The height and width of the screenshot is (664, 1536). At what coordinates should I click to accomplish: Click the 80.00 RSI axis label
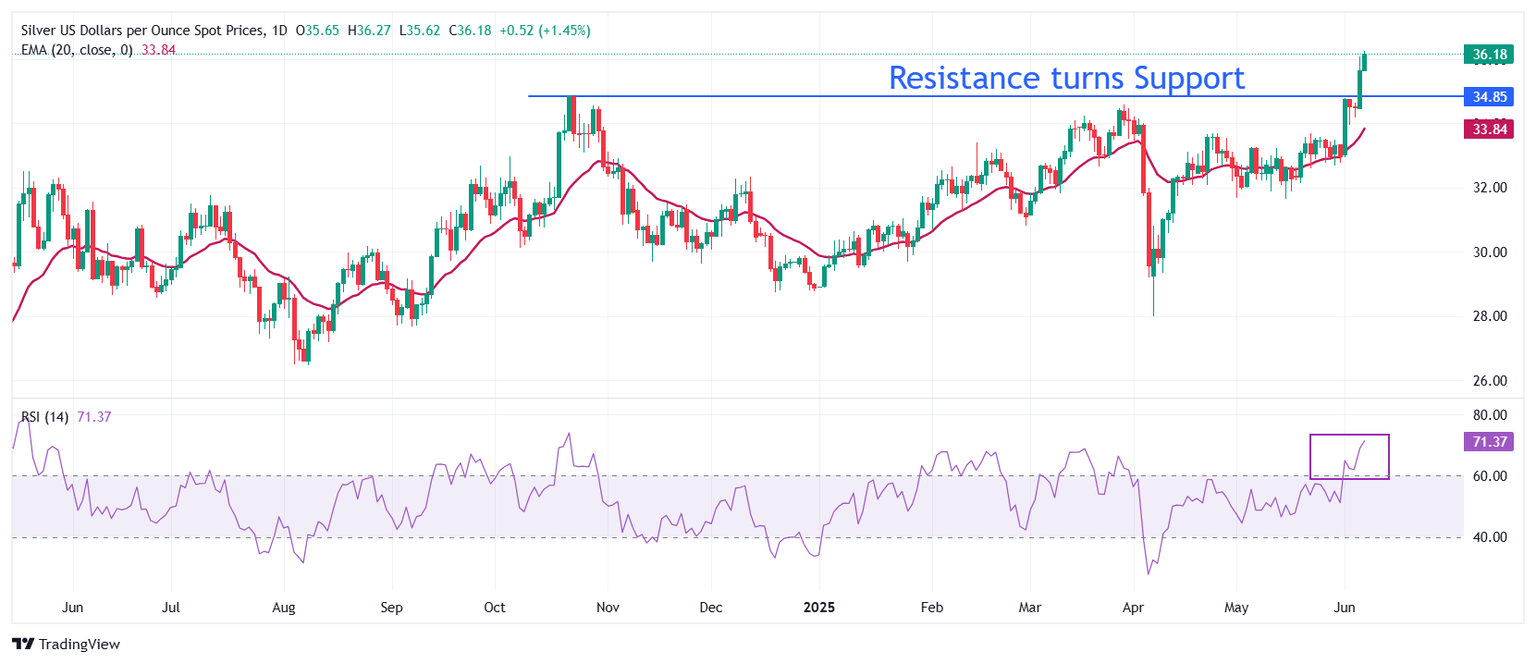tap(1489, 415)
